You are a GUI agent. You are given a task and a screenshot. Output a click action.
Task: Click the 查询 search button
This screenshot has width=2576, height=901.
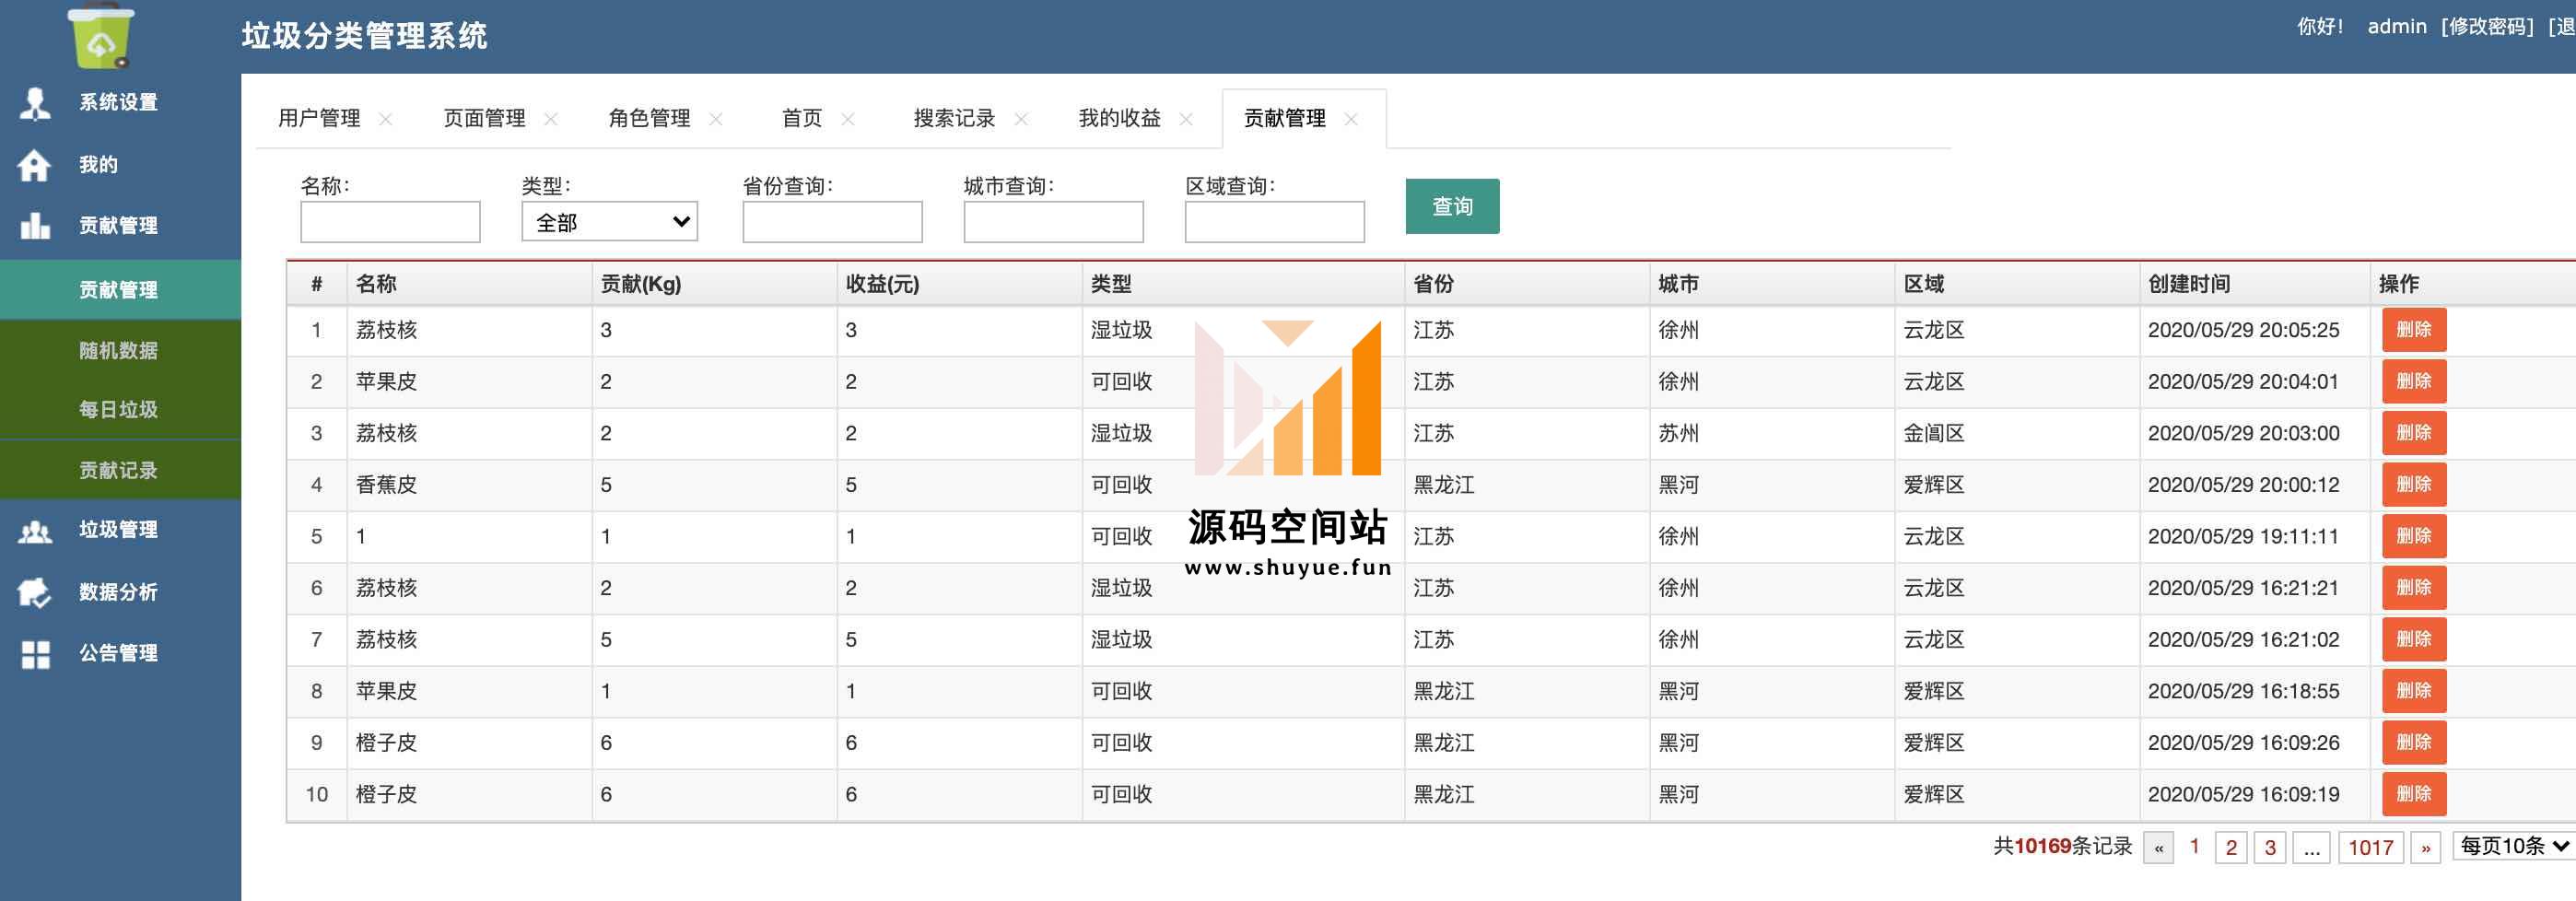pos(1452,206)
